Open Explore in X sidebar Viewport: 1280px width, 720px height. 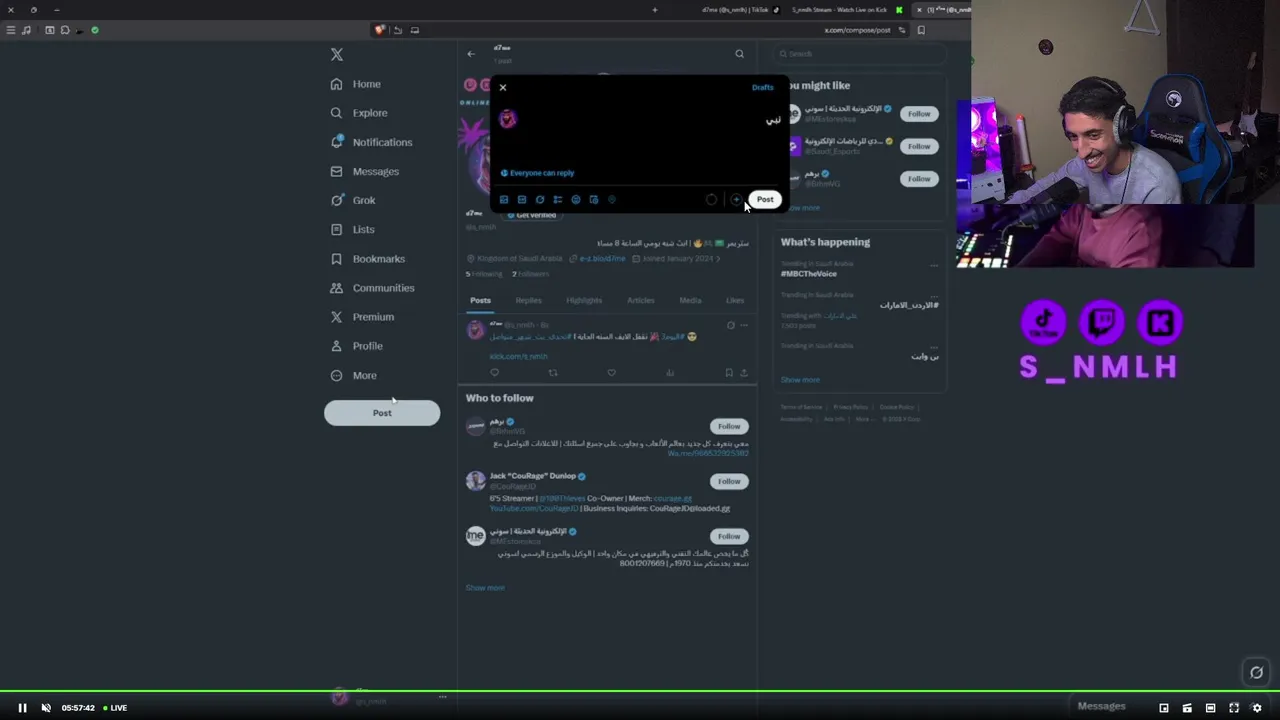tap(359, 113)
